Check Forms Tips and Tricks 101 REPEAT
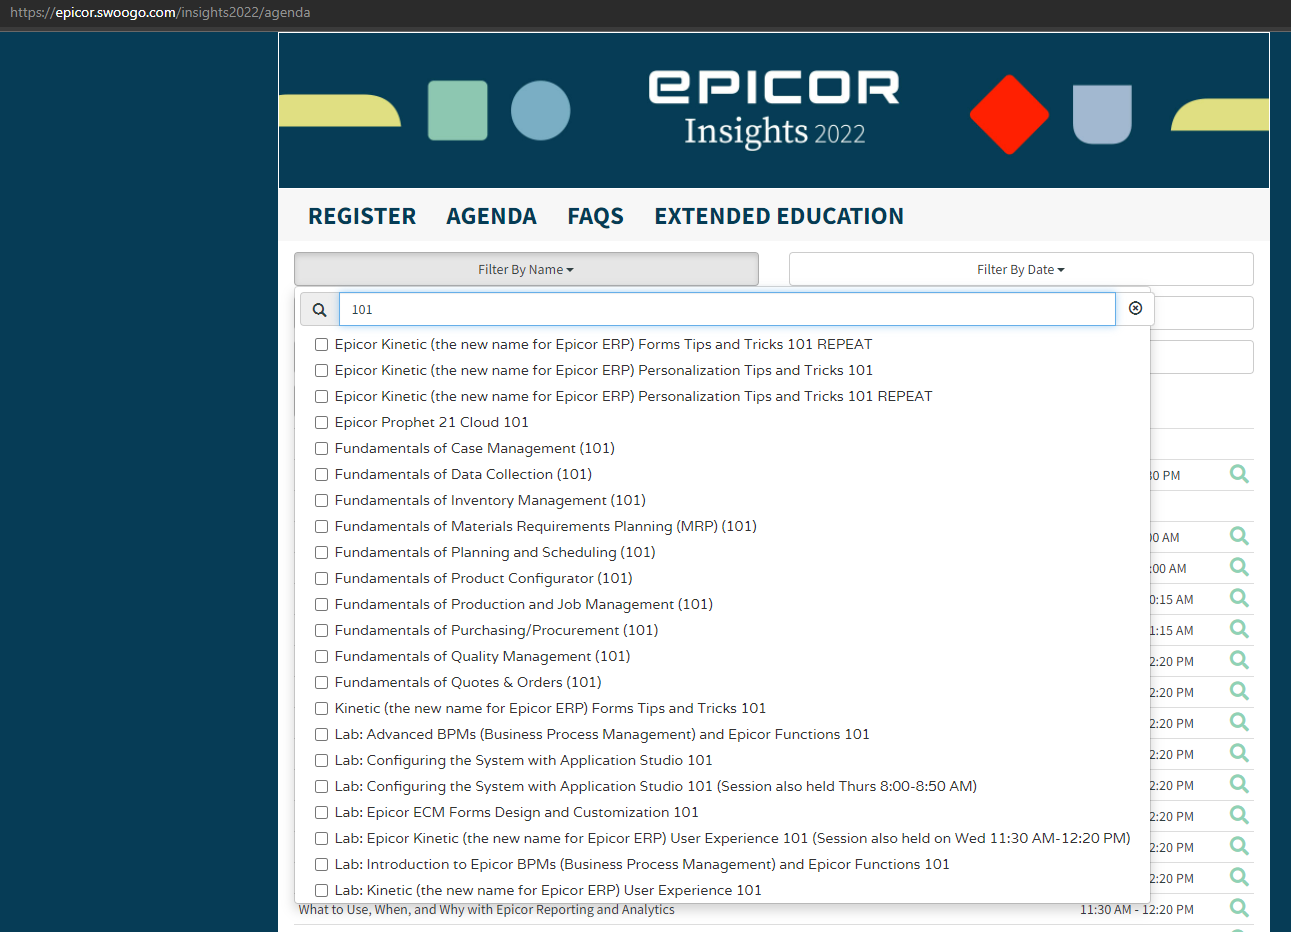 coord(321,344)
